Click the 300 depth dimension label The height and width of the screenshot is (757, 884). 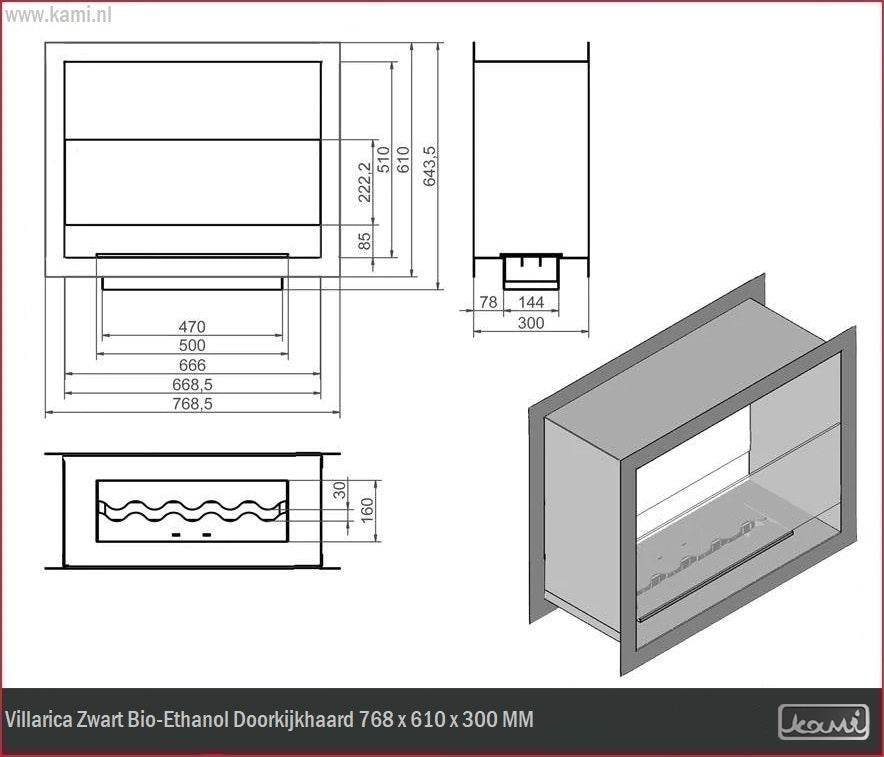pos(531,322)
